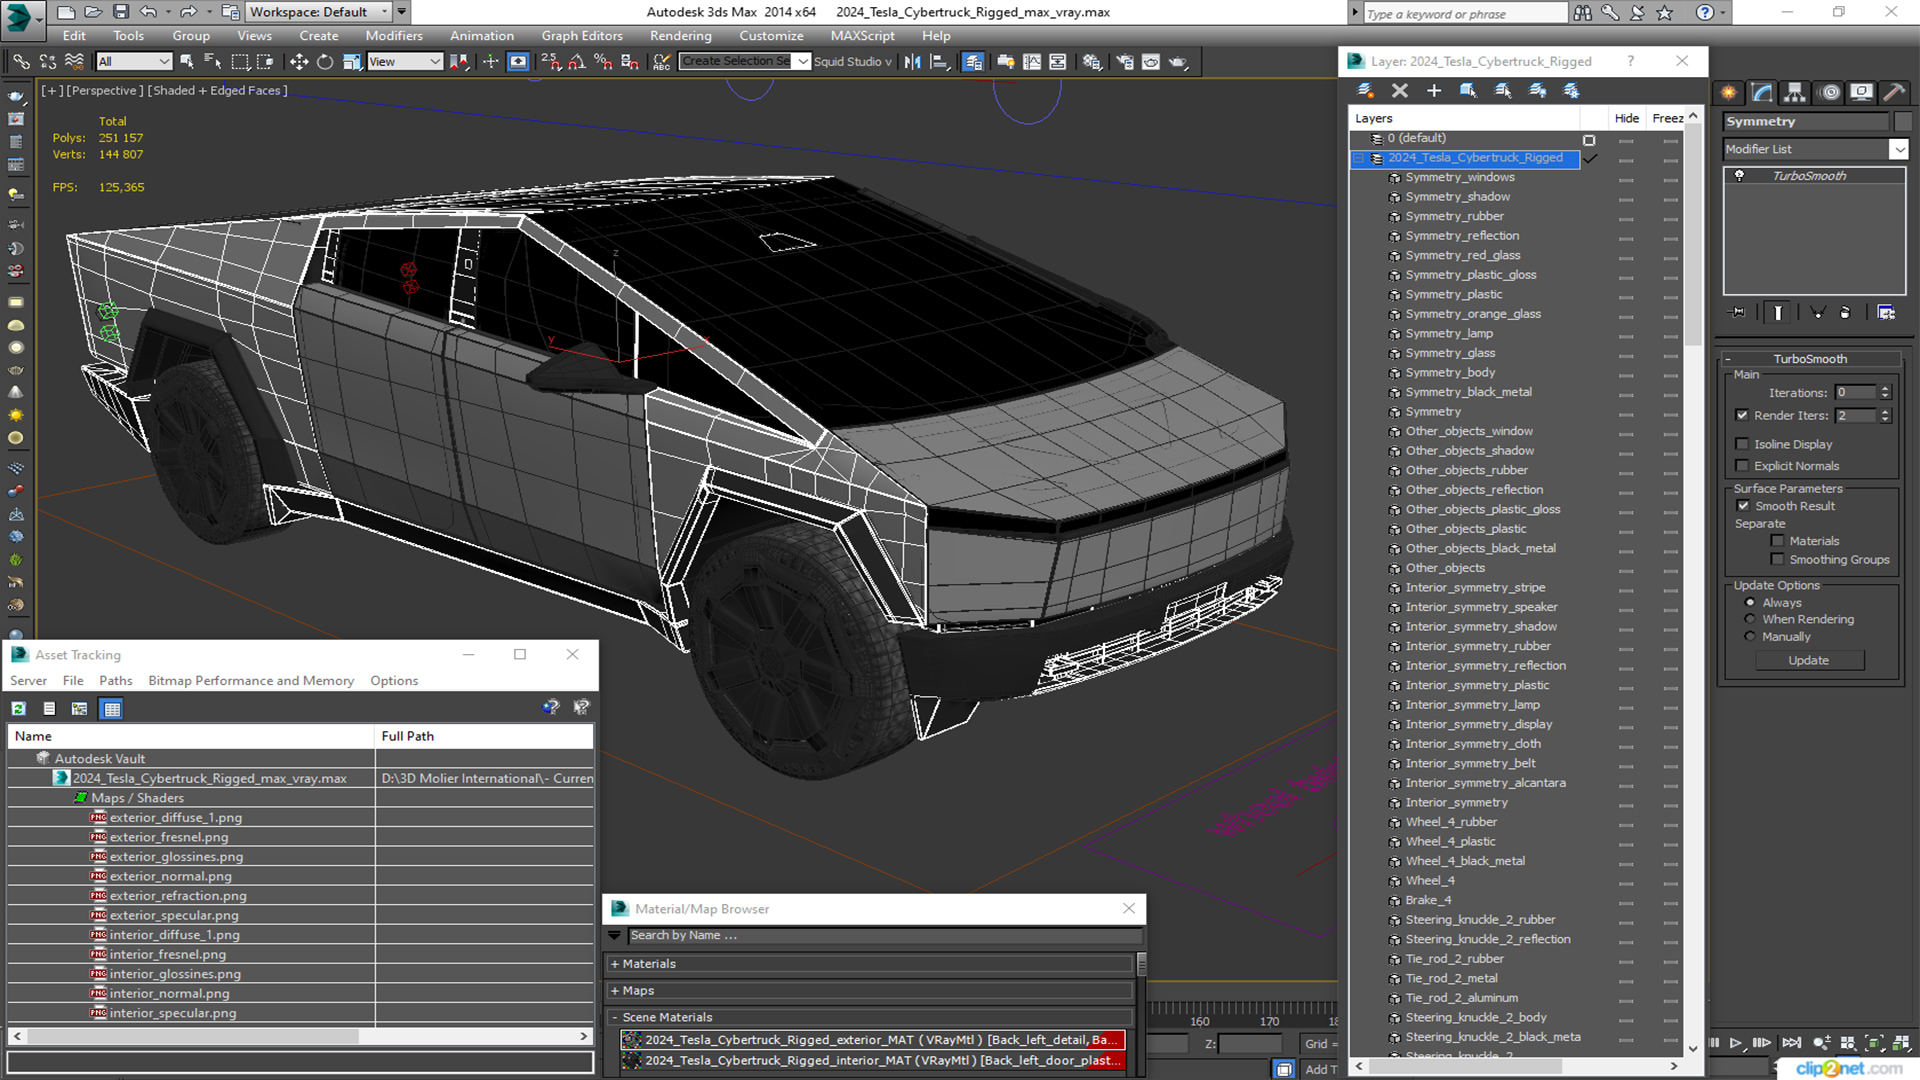Screen dimensions: 1920x1080
Task: Click the object color swatch beside Symmetry
Action: tap(1902, 121)
